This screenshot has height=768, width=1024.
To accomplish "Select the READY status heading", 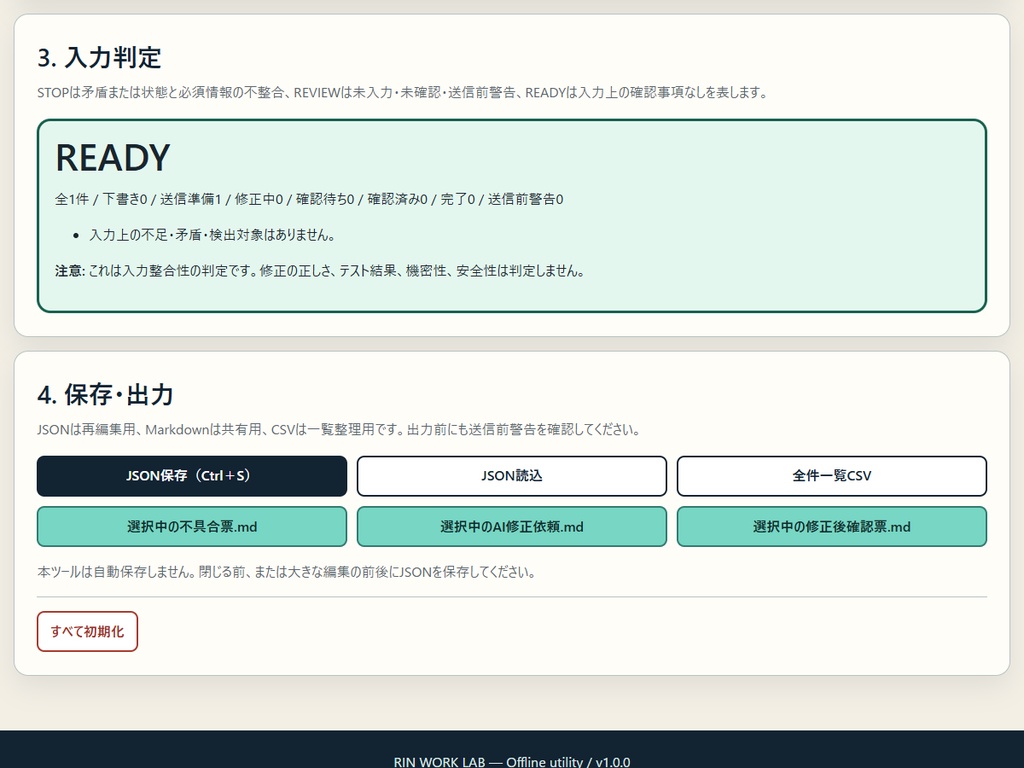I will 112,157.
